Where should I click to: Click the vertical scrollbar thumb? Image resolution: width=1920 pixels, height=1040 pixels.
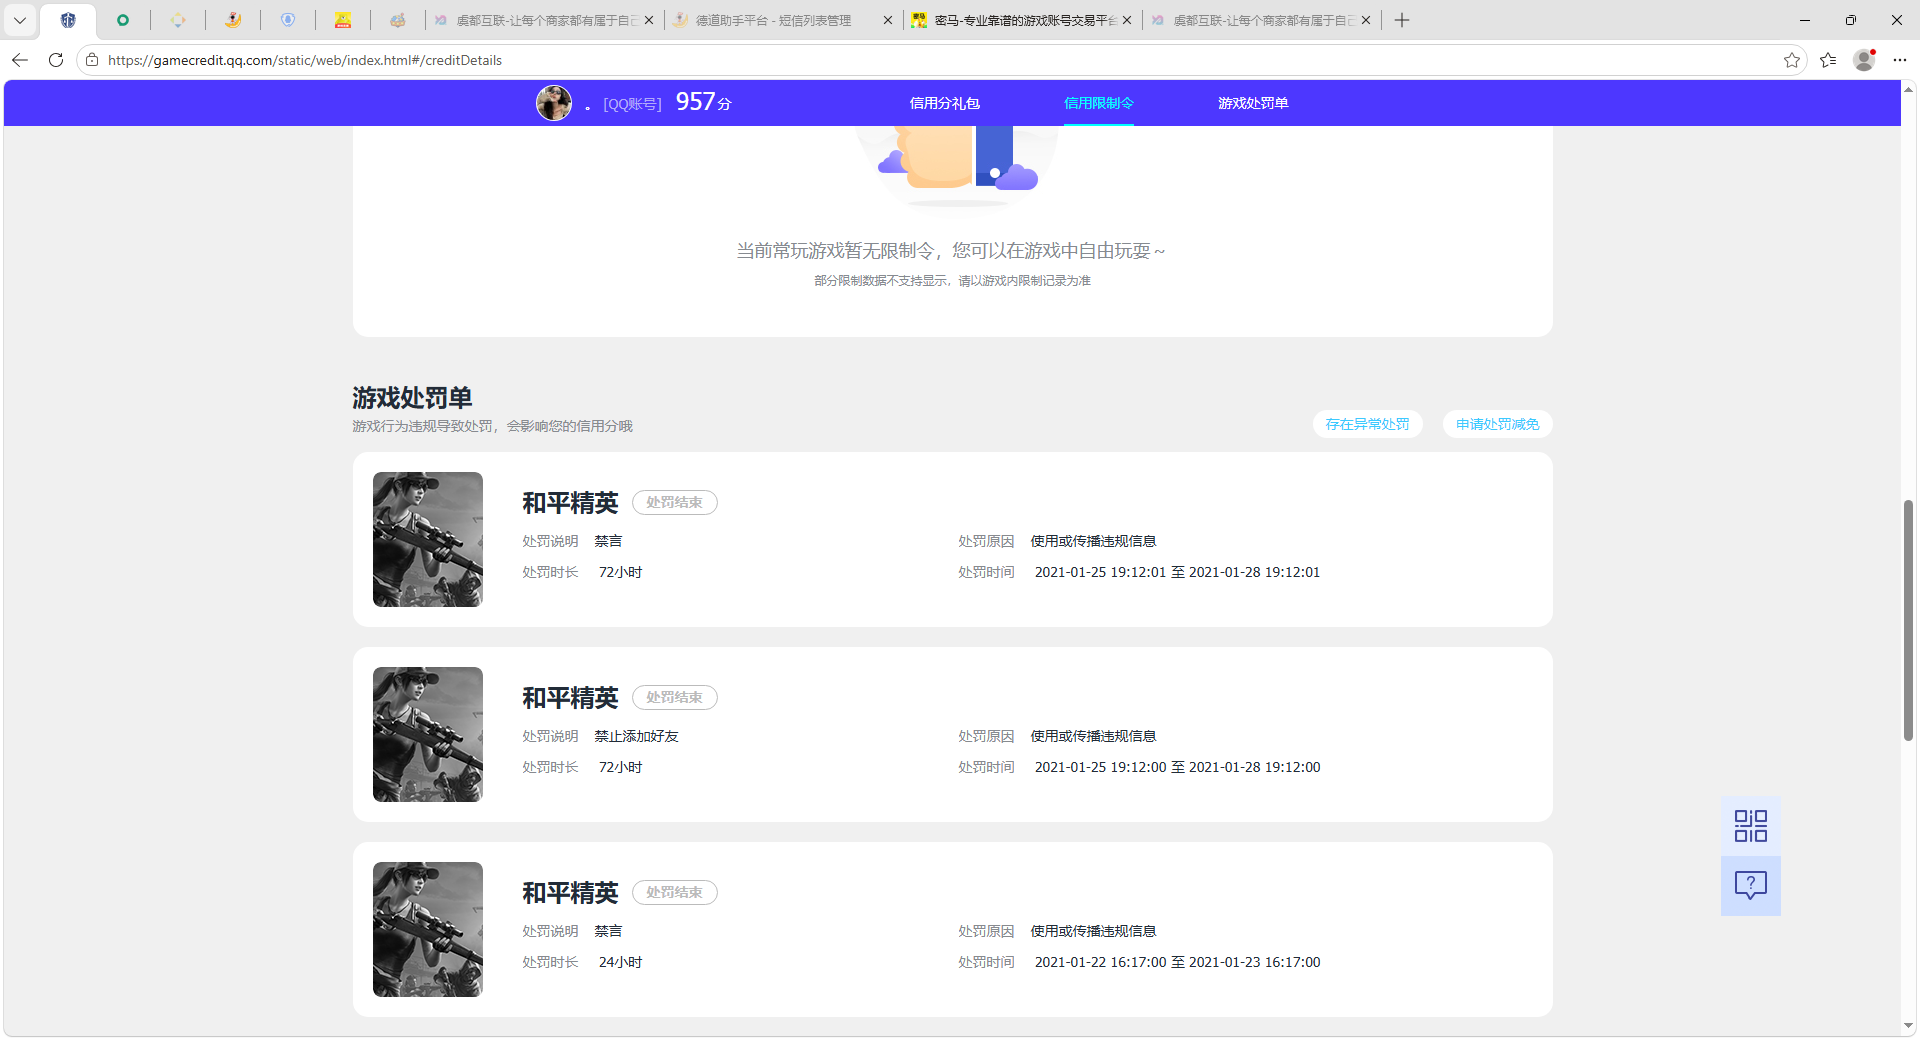tap(1908, 620)
